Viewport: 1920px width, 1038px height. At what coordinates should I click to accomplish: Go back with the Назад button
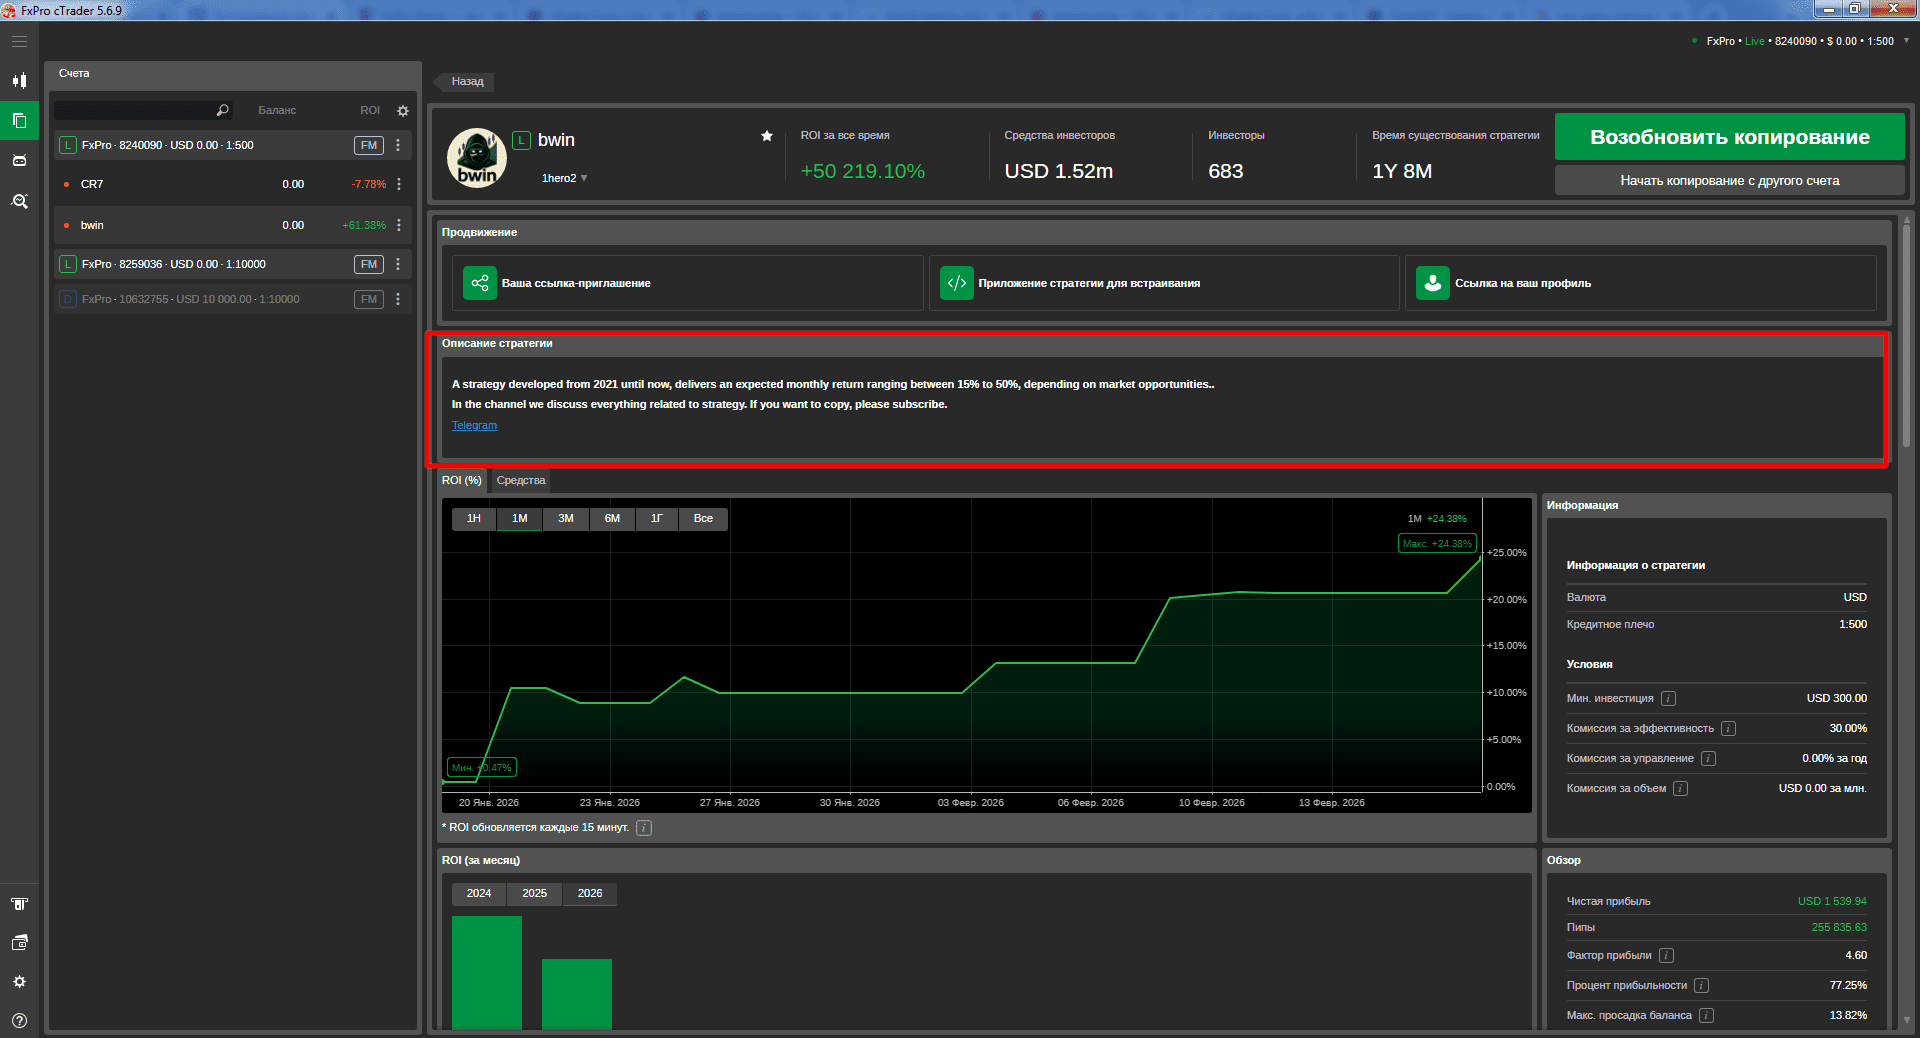(x=464, y=82)
